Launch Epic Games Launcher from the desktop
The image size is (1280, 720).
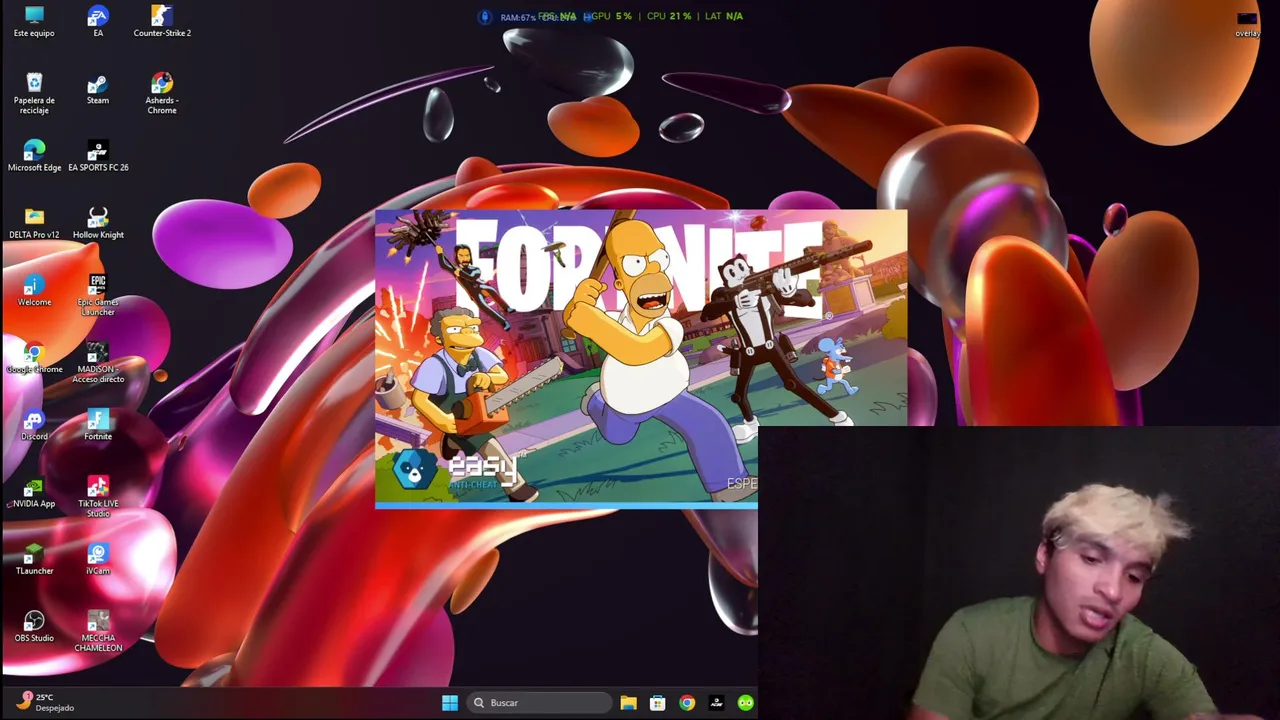[98, 295]
